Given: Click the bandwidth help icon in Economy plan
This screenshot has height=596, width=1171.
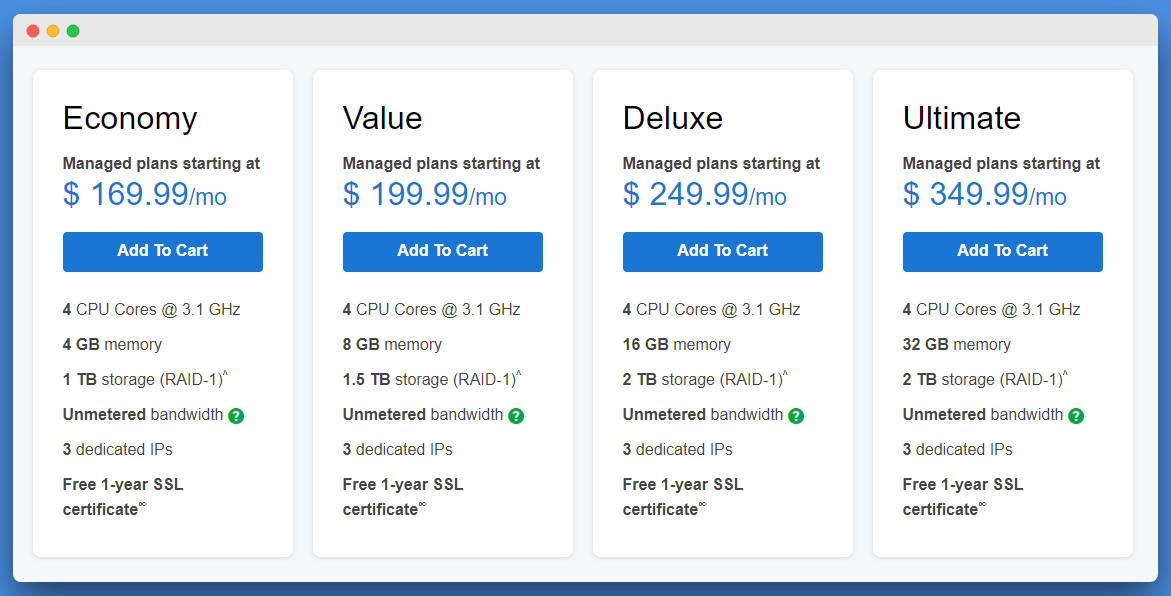Looking at the screenshot, I should pyautogui.click(x=237, y=415).
